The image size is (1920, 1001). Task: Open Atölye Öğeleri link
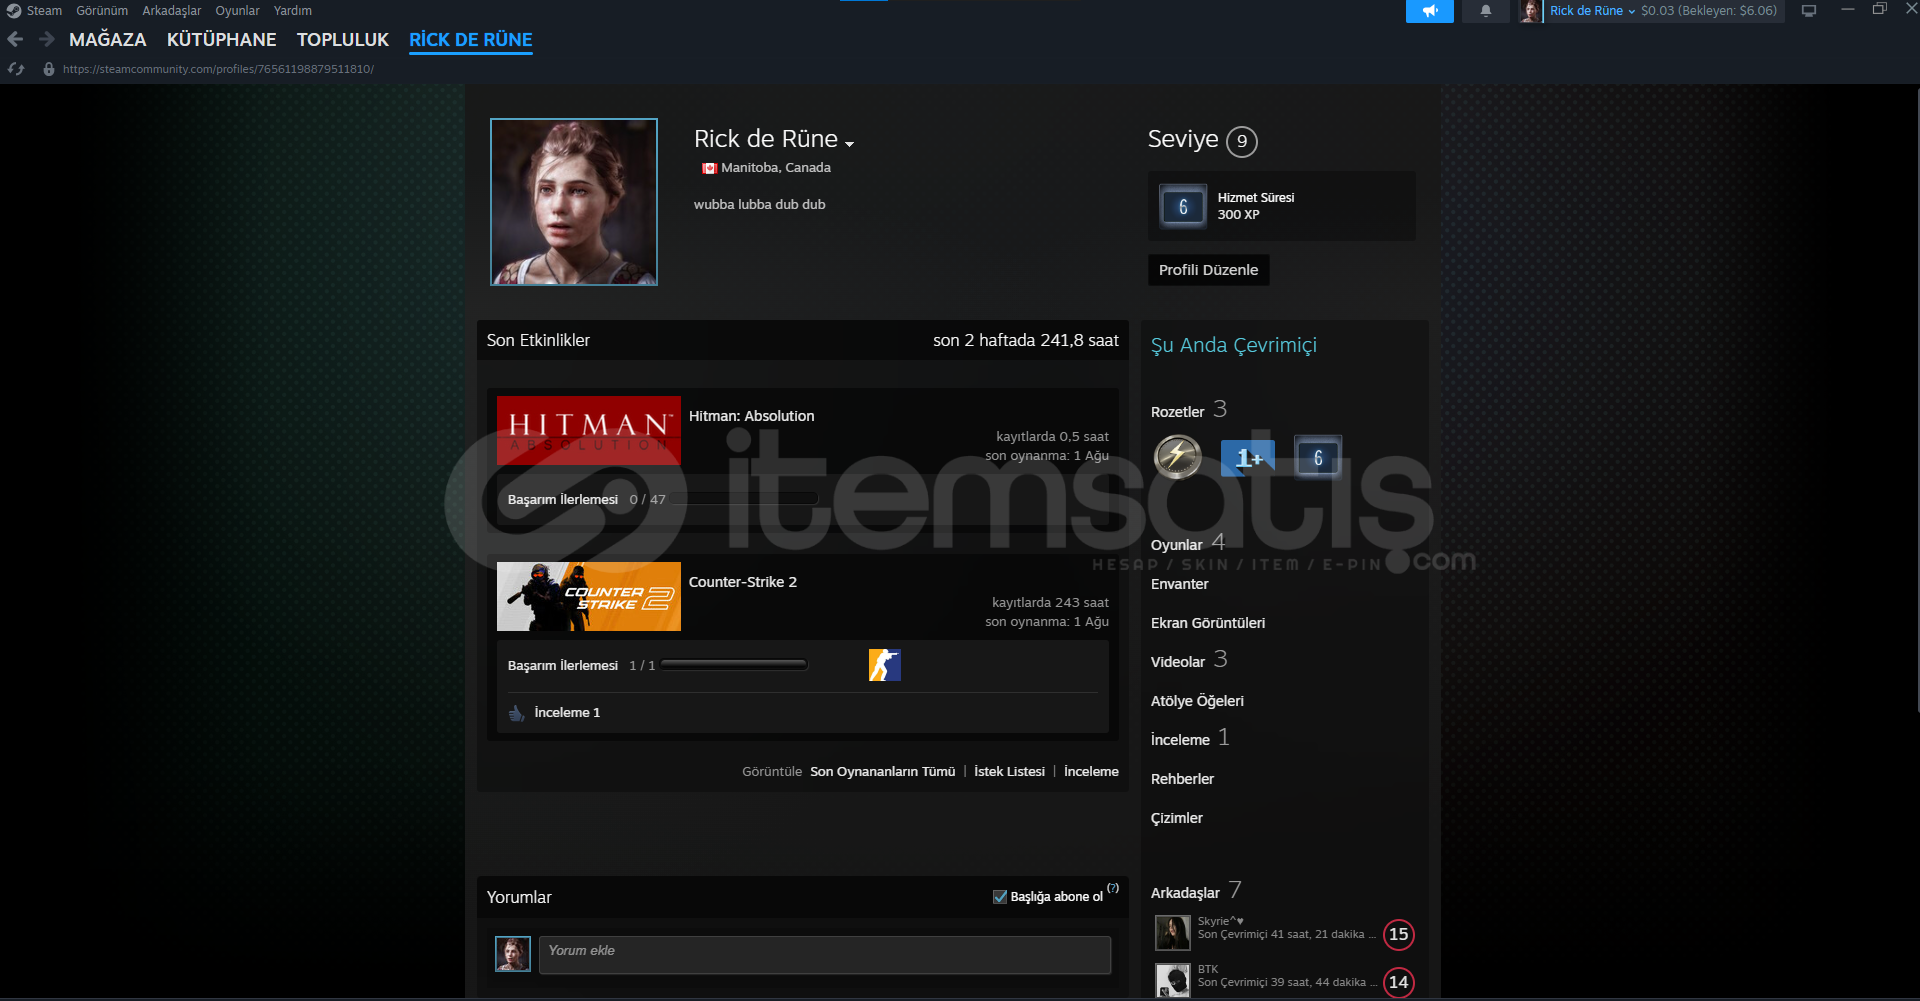pos(1197,701)
